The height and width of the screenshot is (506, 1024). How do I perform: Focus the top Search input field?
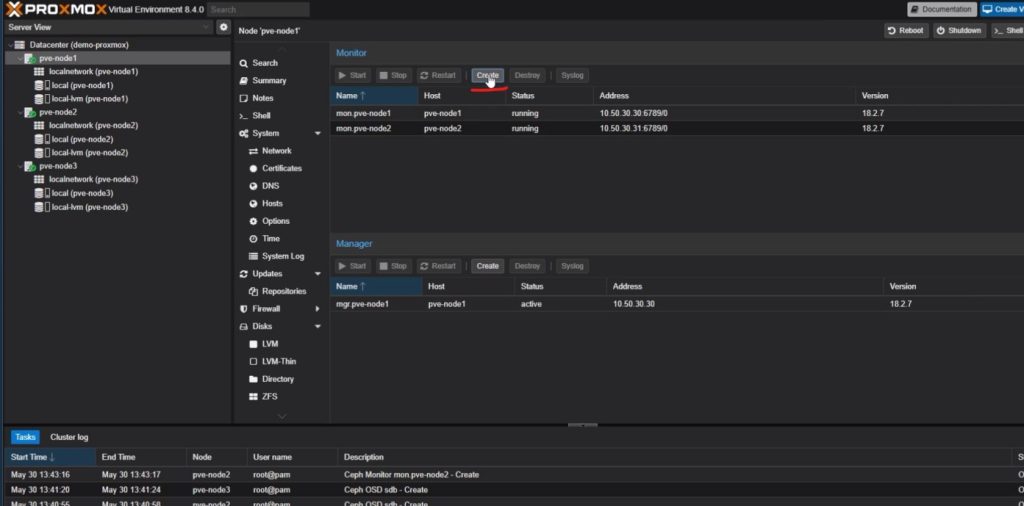[x=259, y=10]
